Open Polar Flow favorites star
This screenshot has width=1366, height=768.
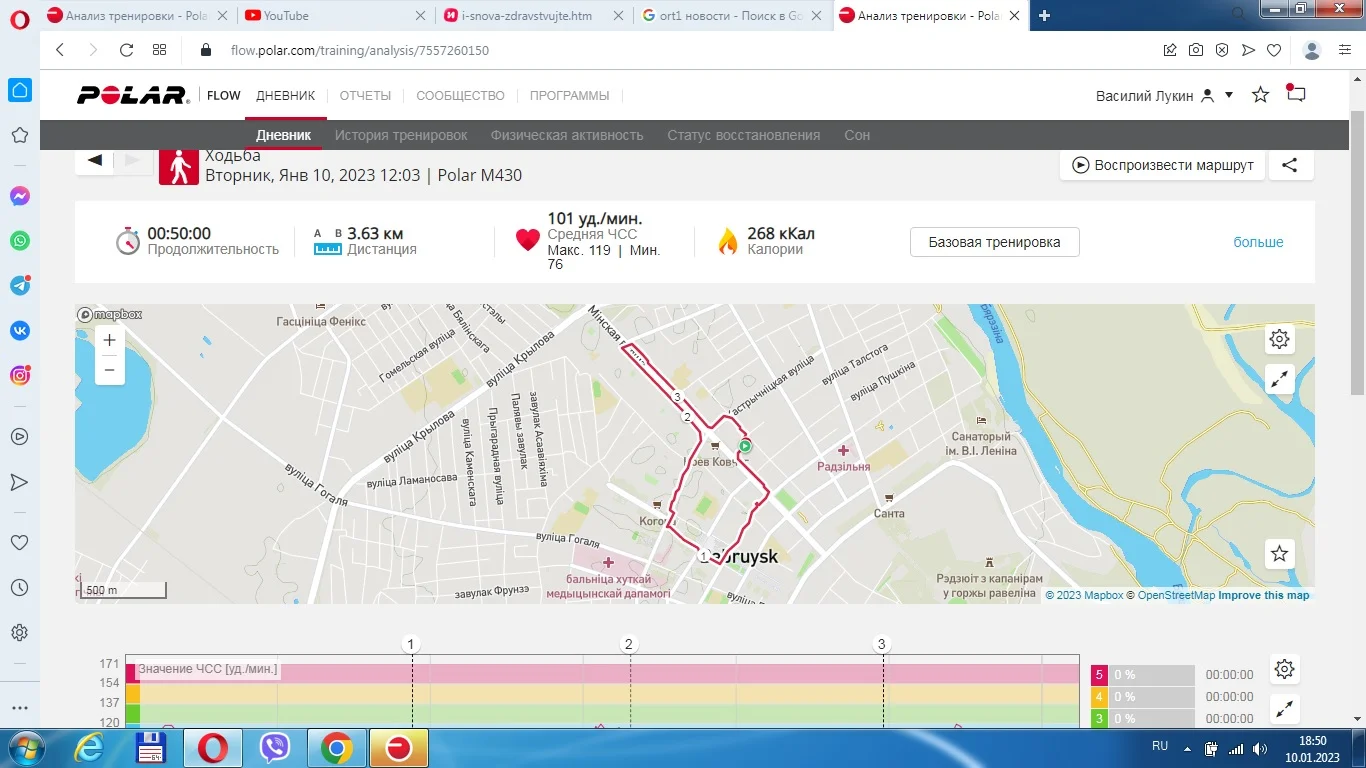pyautogui.click(x=1261, y=95)
